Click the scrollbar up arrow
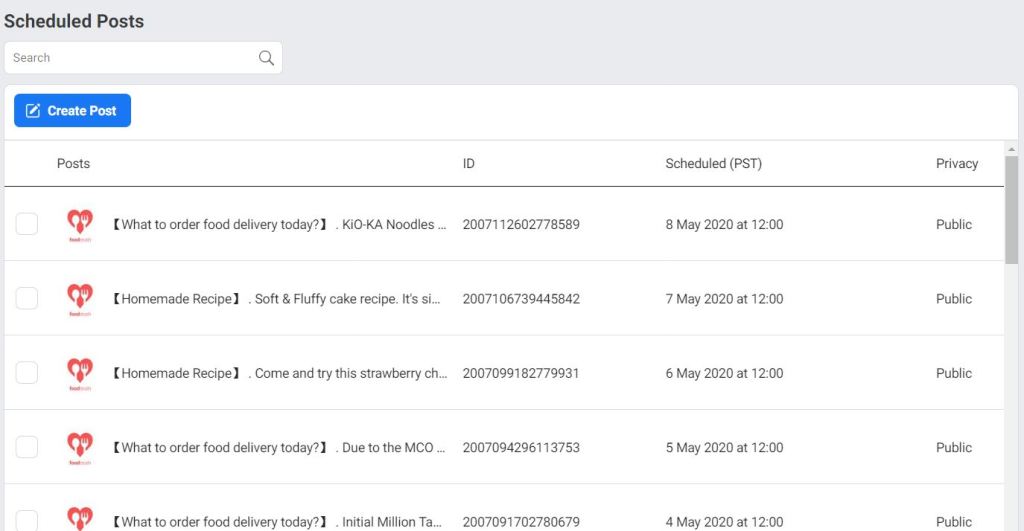 [x=1011, y=149]
